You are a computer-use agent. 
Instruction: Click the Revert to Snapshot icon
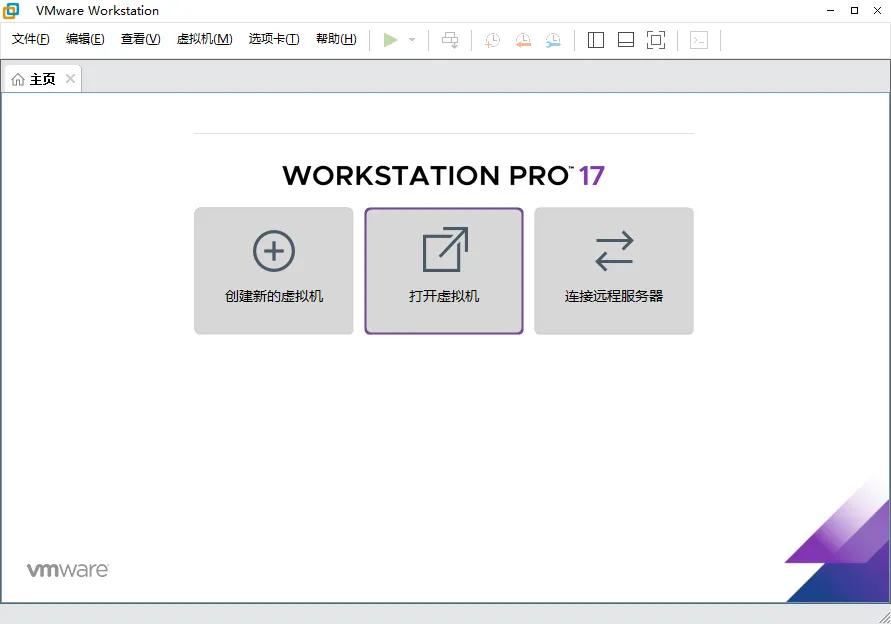[523, 40]
